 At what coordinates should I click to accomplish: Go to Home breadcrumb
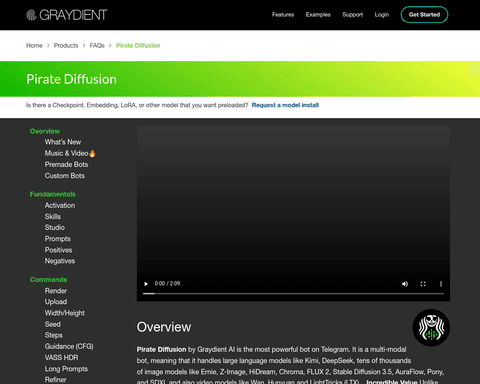(34, 45)
